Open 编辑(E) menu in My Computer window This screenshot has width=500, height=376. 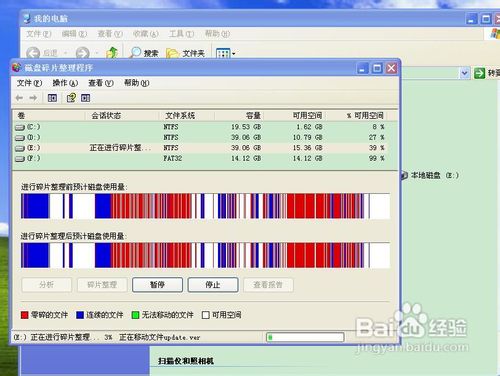point(74,34)
